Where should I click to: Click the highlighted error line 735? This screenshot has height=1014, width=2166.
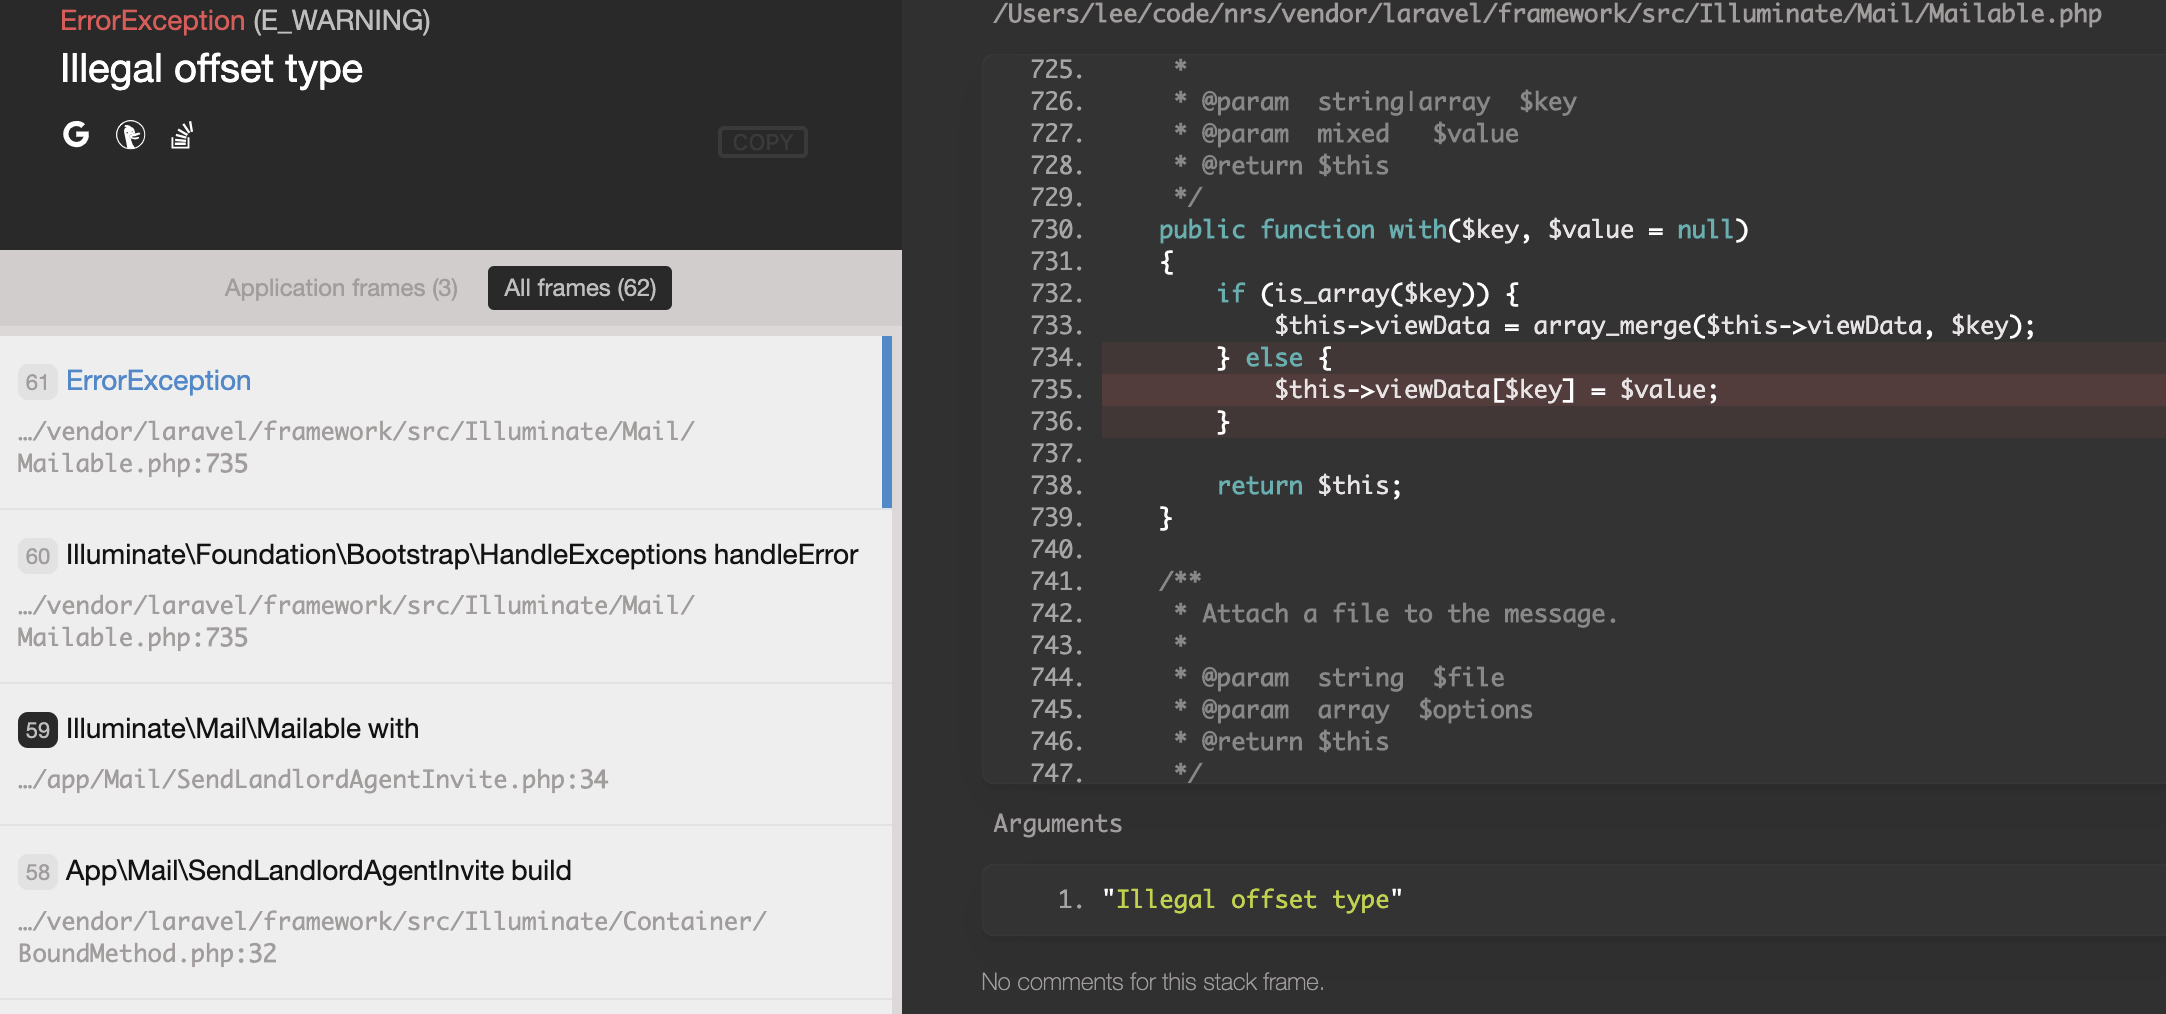[x=1634, y=390]
